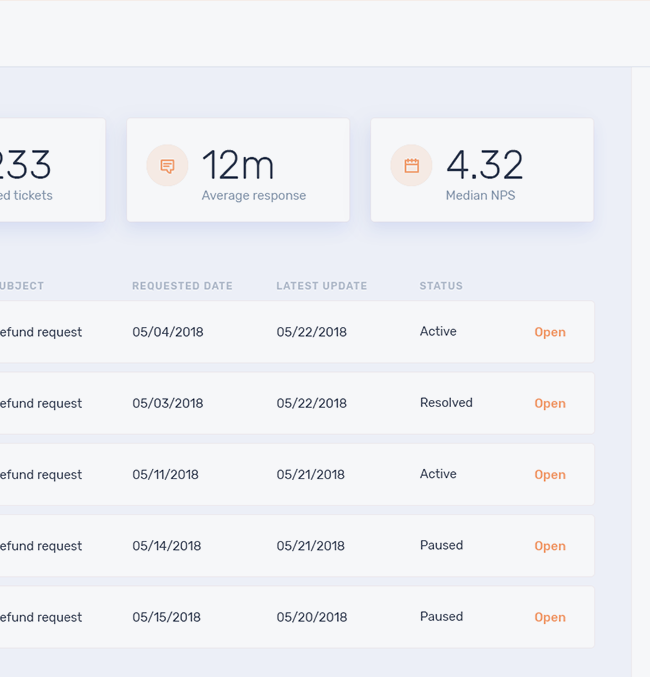Select the 05/14/2018 requested date cell

point(166,546)
